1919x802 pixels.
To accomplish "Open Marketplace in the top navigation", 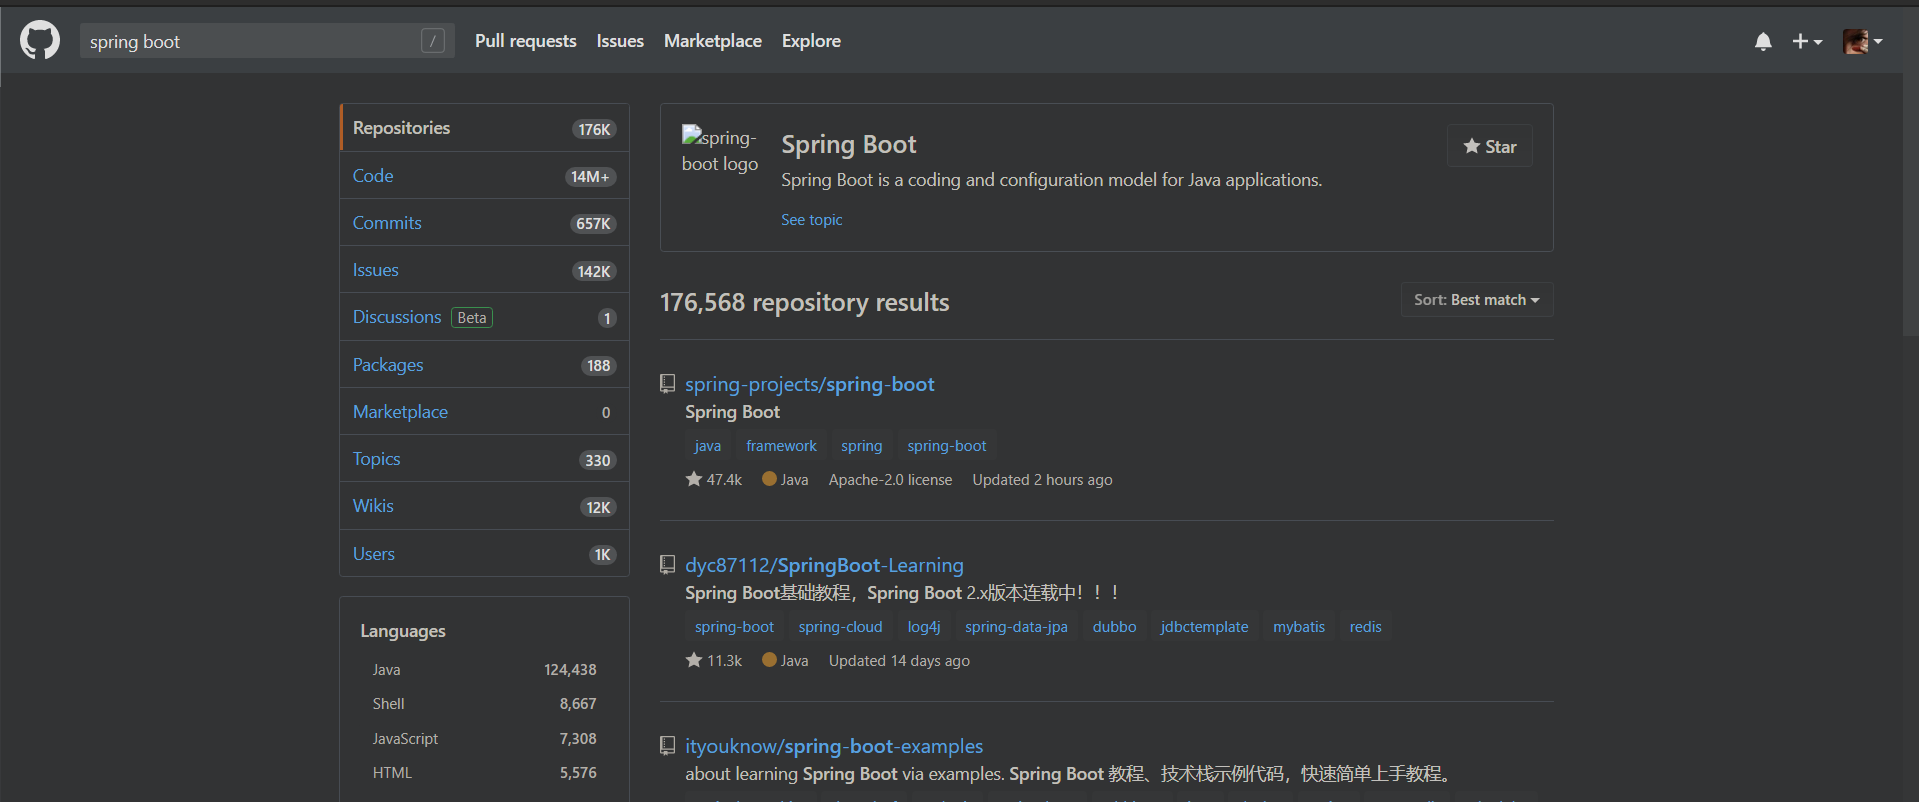I will pyautogui.click(x=713, y=41).
